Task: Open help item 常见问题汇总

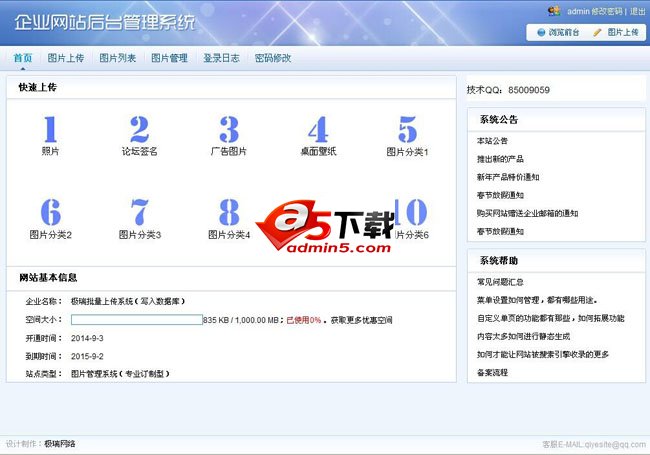Action: click(x=500, y=282)
